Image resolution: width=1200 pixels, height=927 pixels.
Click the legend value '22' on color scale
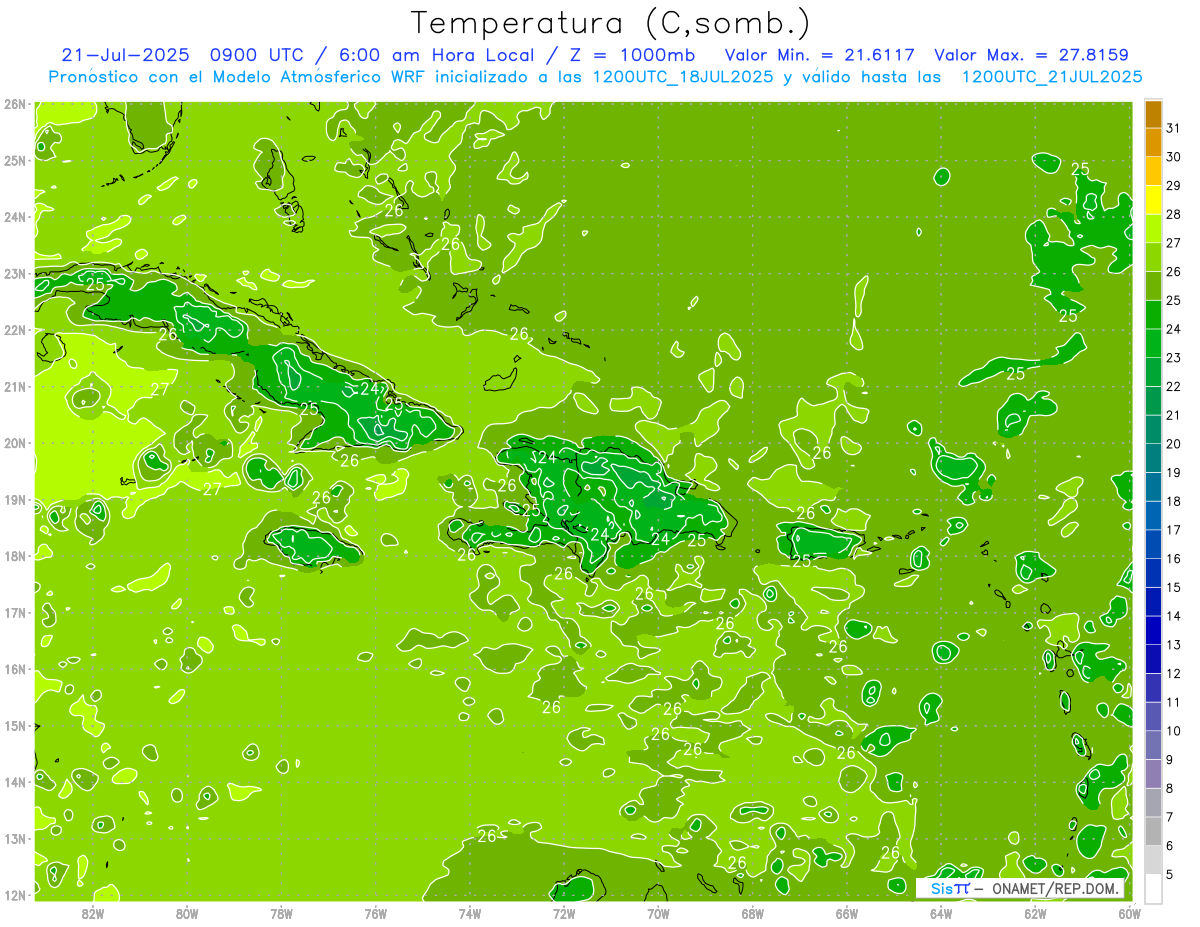pyautogui.click(x=1173, y=386)
